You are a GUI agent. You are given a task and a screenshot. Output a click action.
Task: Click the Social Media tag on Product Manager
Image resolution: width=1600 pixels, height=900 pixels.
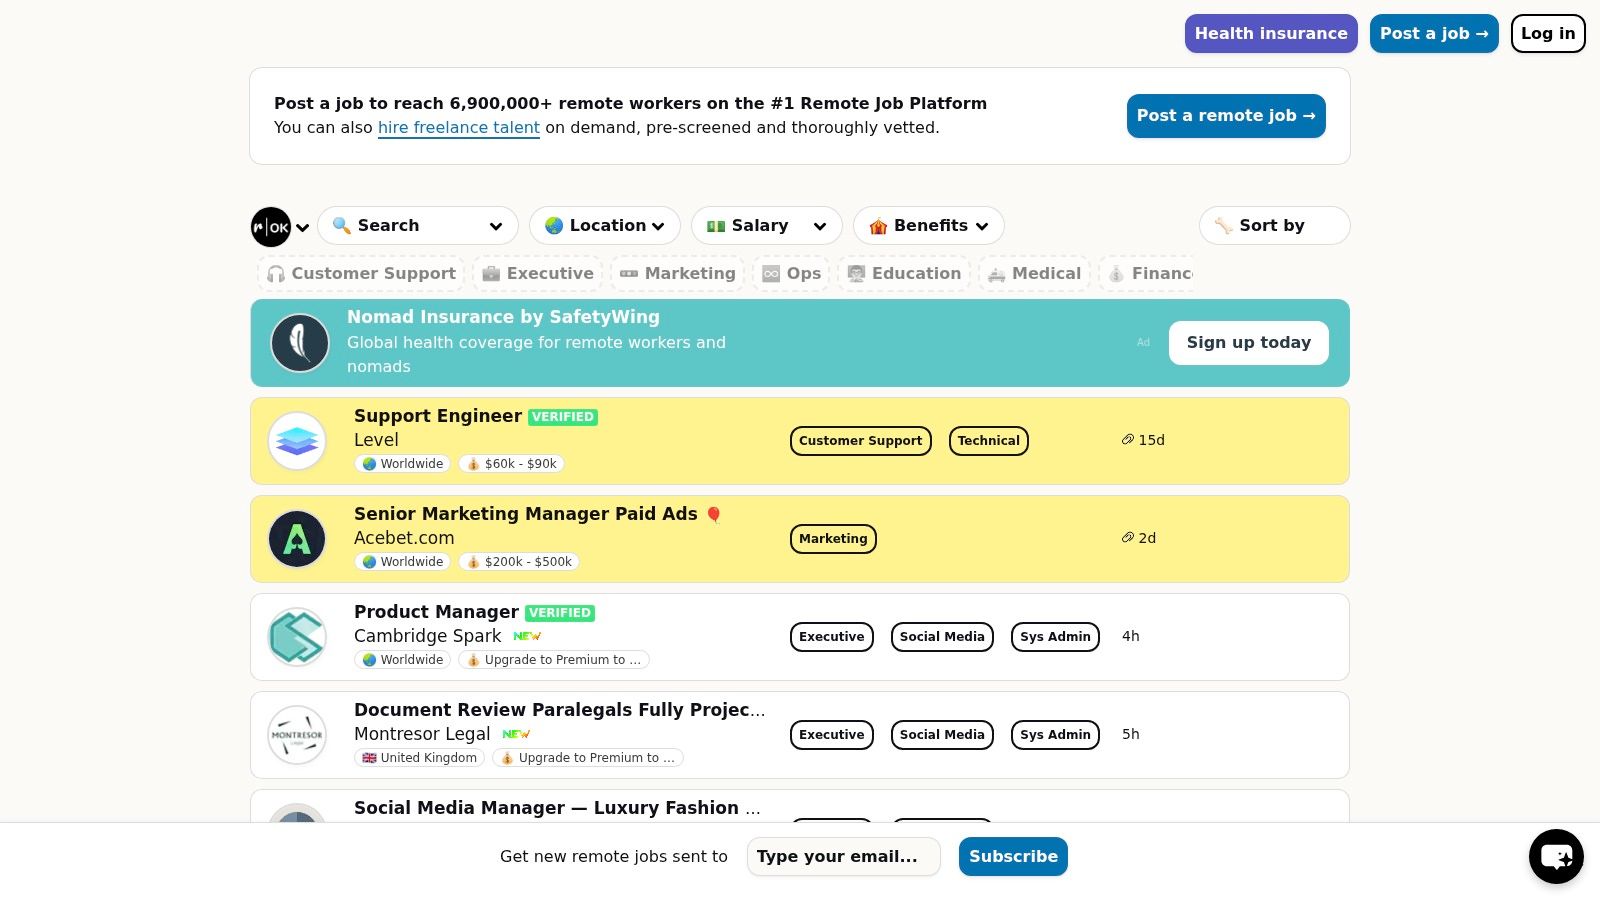coord(942,637)
